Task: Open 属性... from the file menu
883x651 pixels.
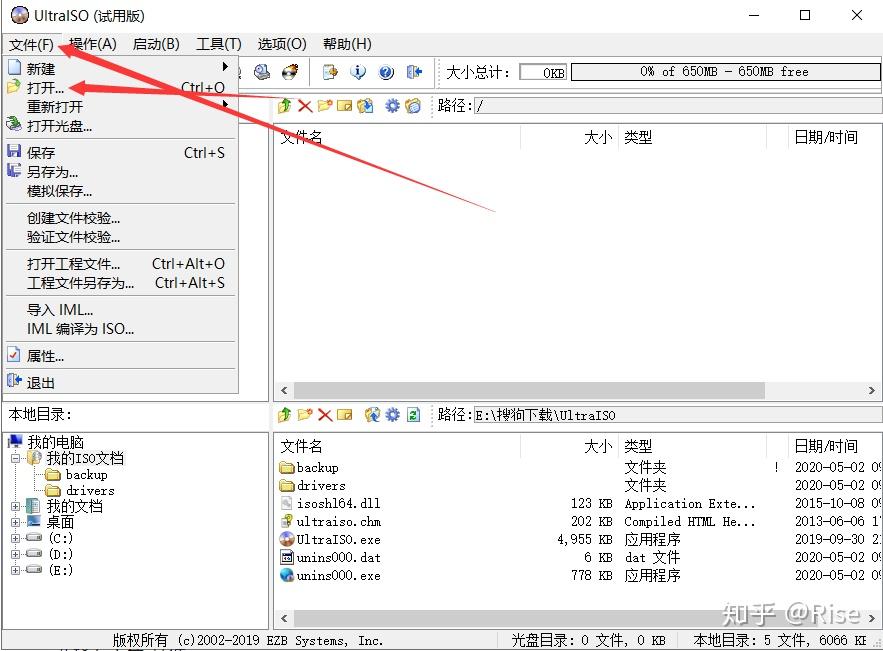Action: (120, 356)
